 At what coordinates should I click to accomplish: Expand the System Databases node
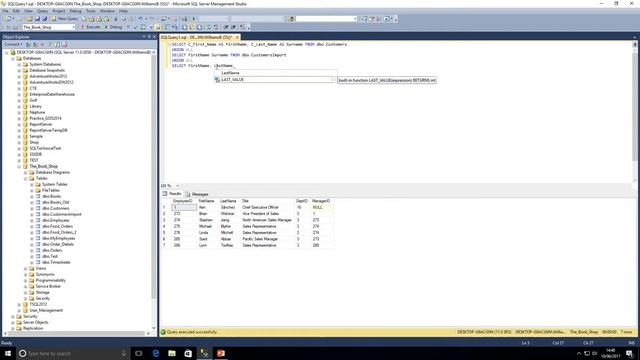[19, 64]
